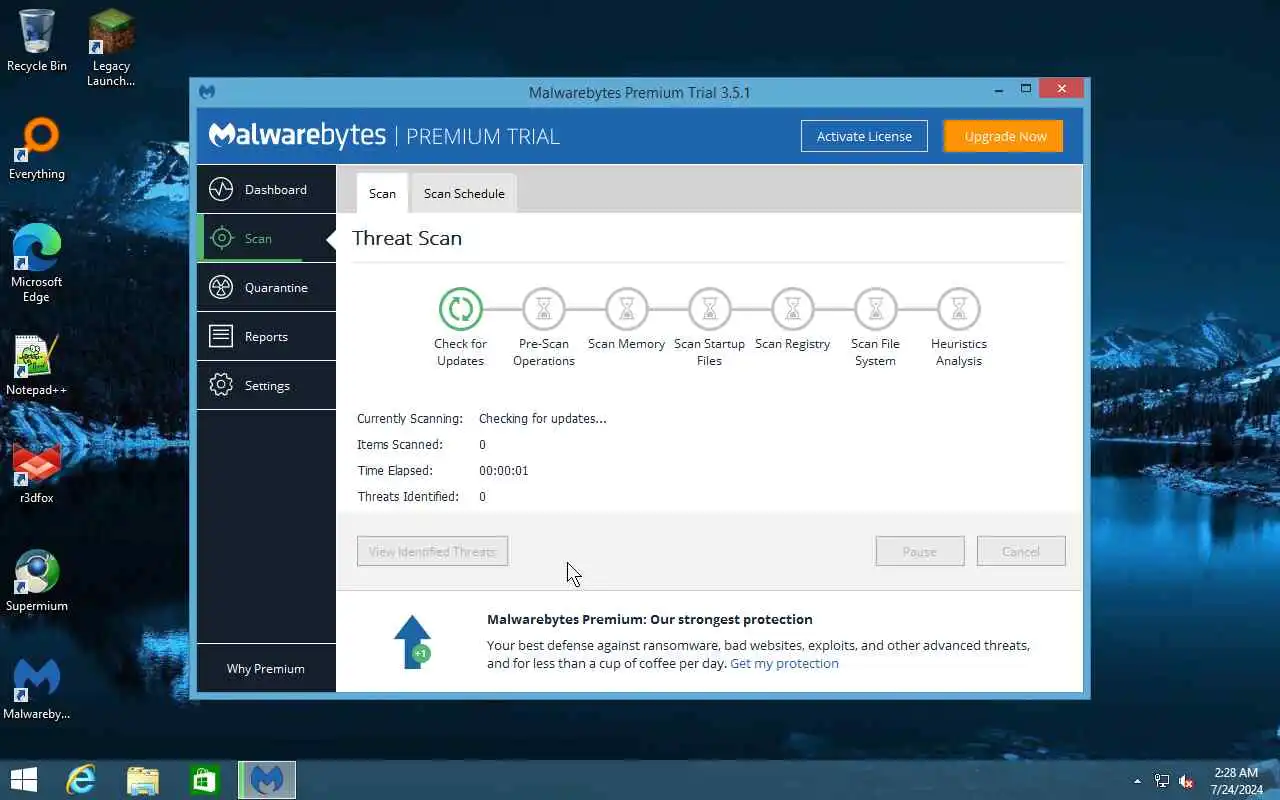Open the Dashboard section in sidebar
Viewport: 1280px width, 800px height.
point(266,189)
